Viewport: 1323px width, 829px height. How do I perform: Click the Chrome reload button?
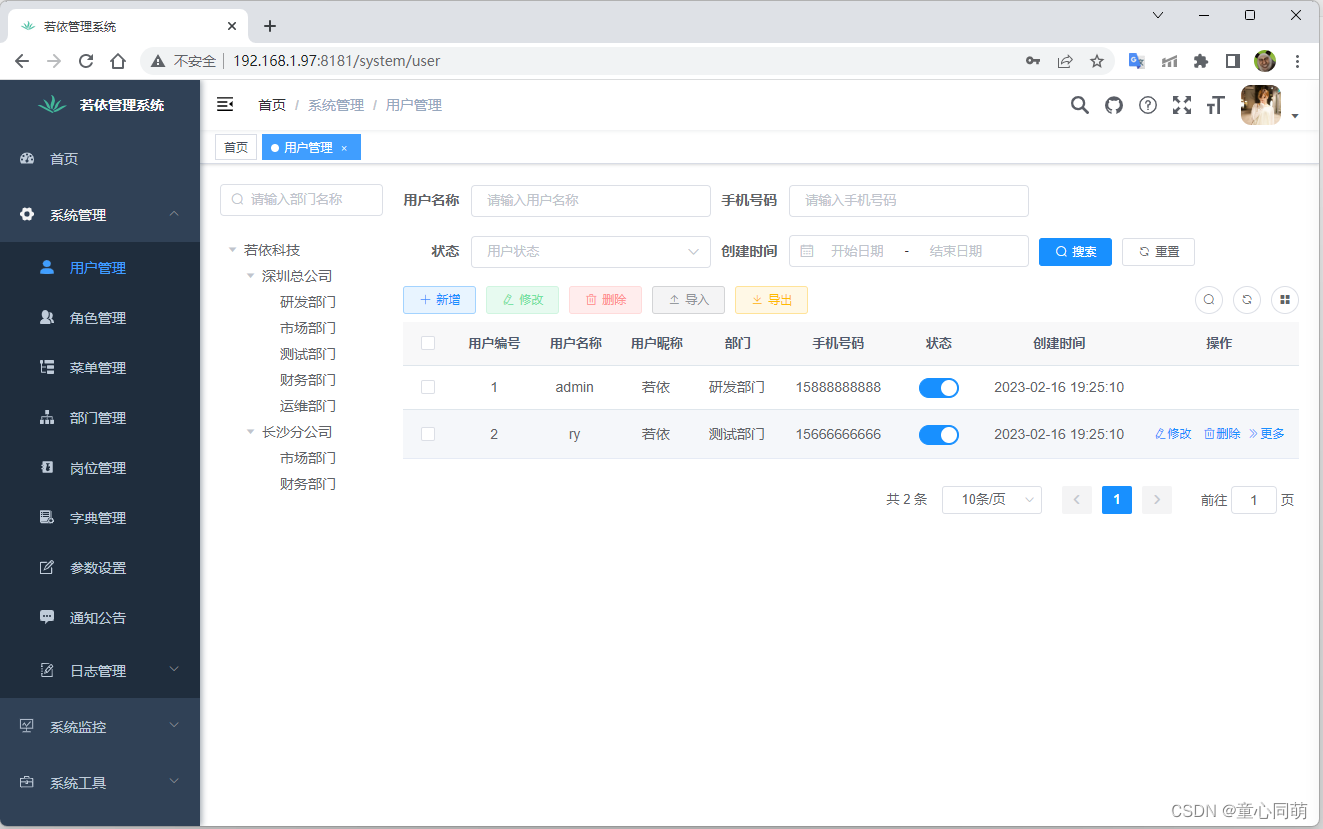click(86, 61)
